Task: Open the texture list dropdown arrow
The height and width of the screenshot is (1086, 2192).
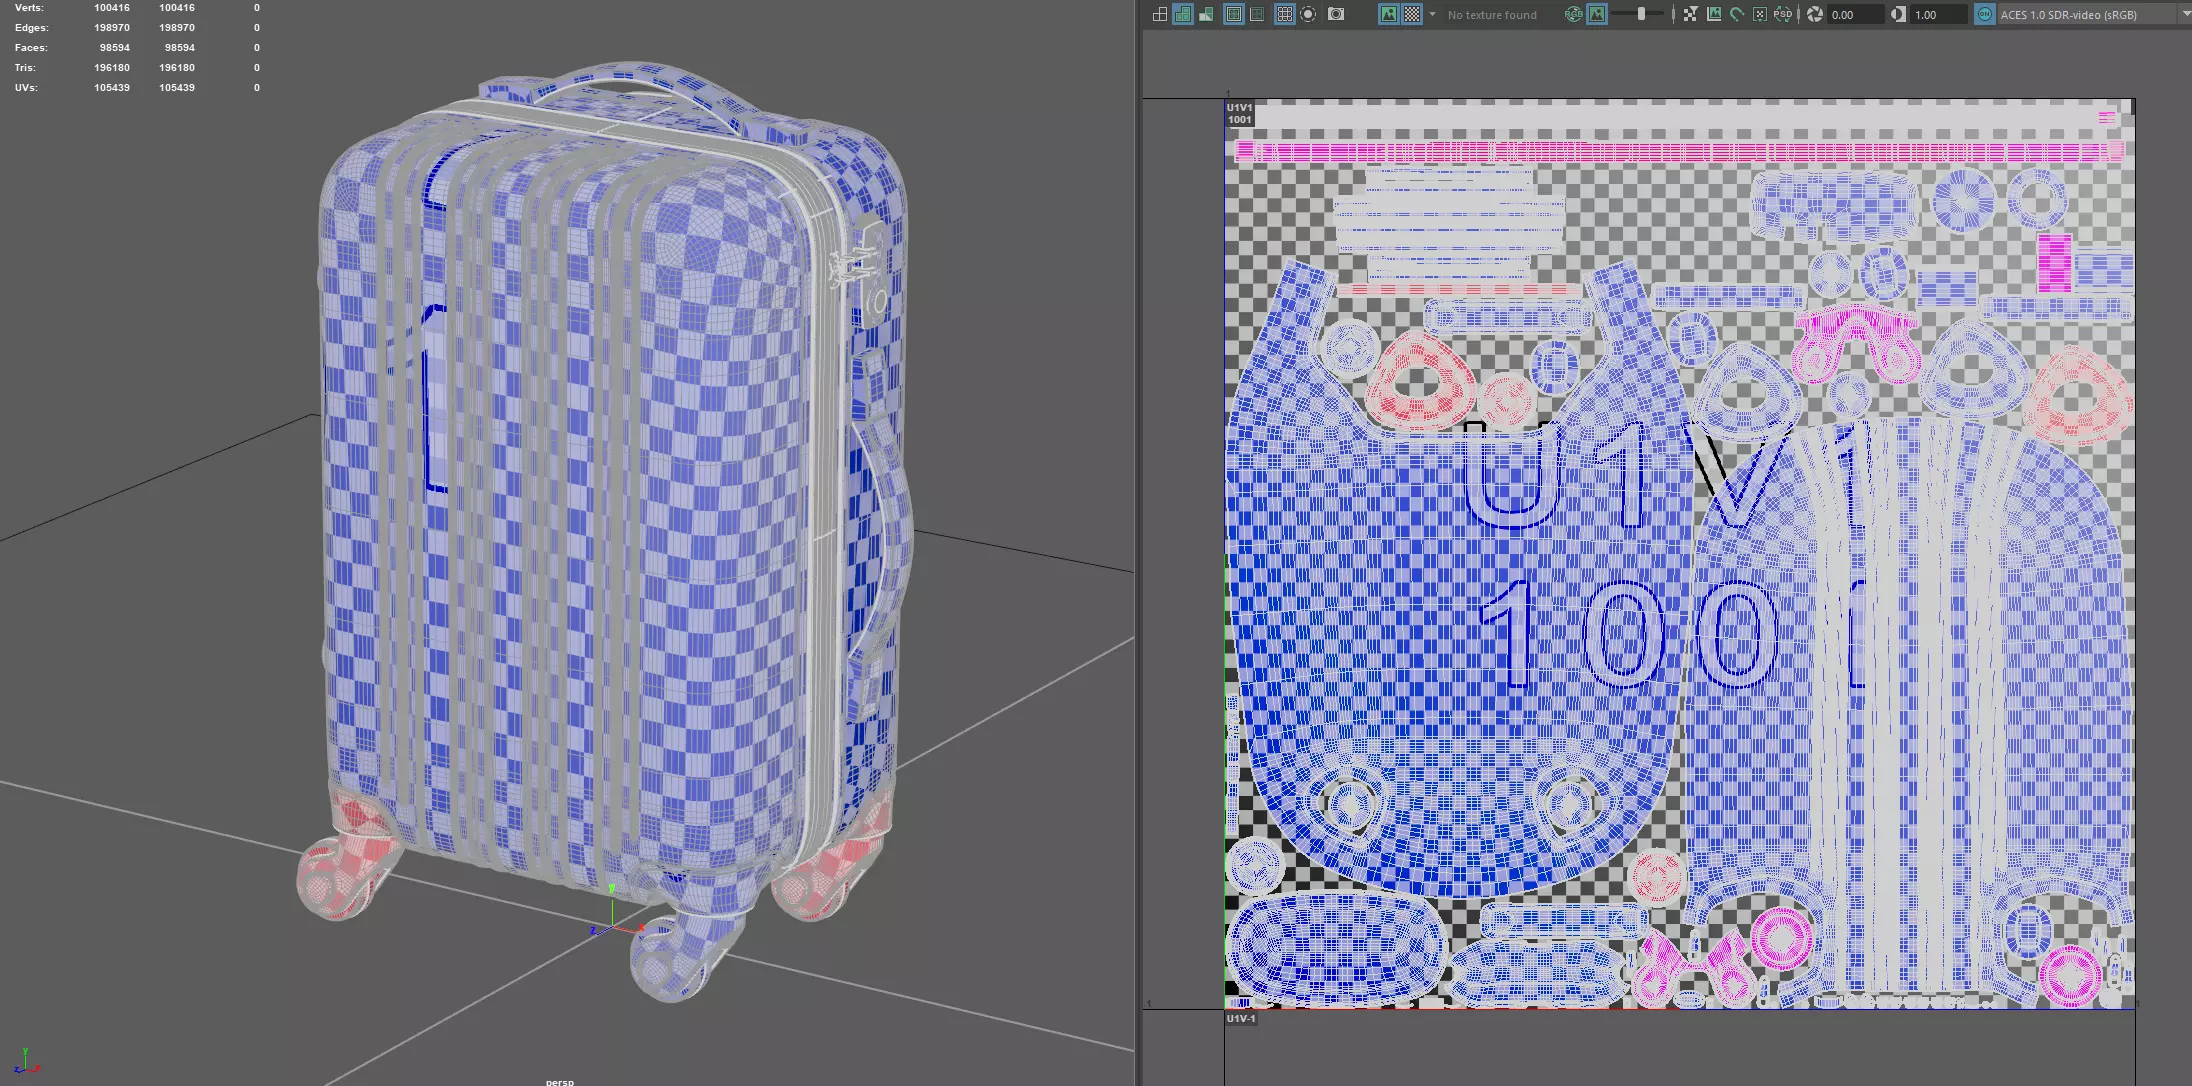Action: [1432, 14]
